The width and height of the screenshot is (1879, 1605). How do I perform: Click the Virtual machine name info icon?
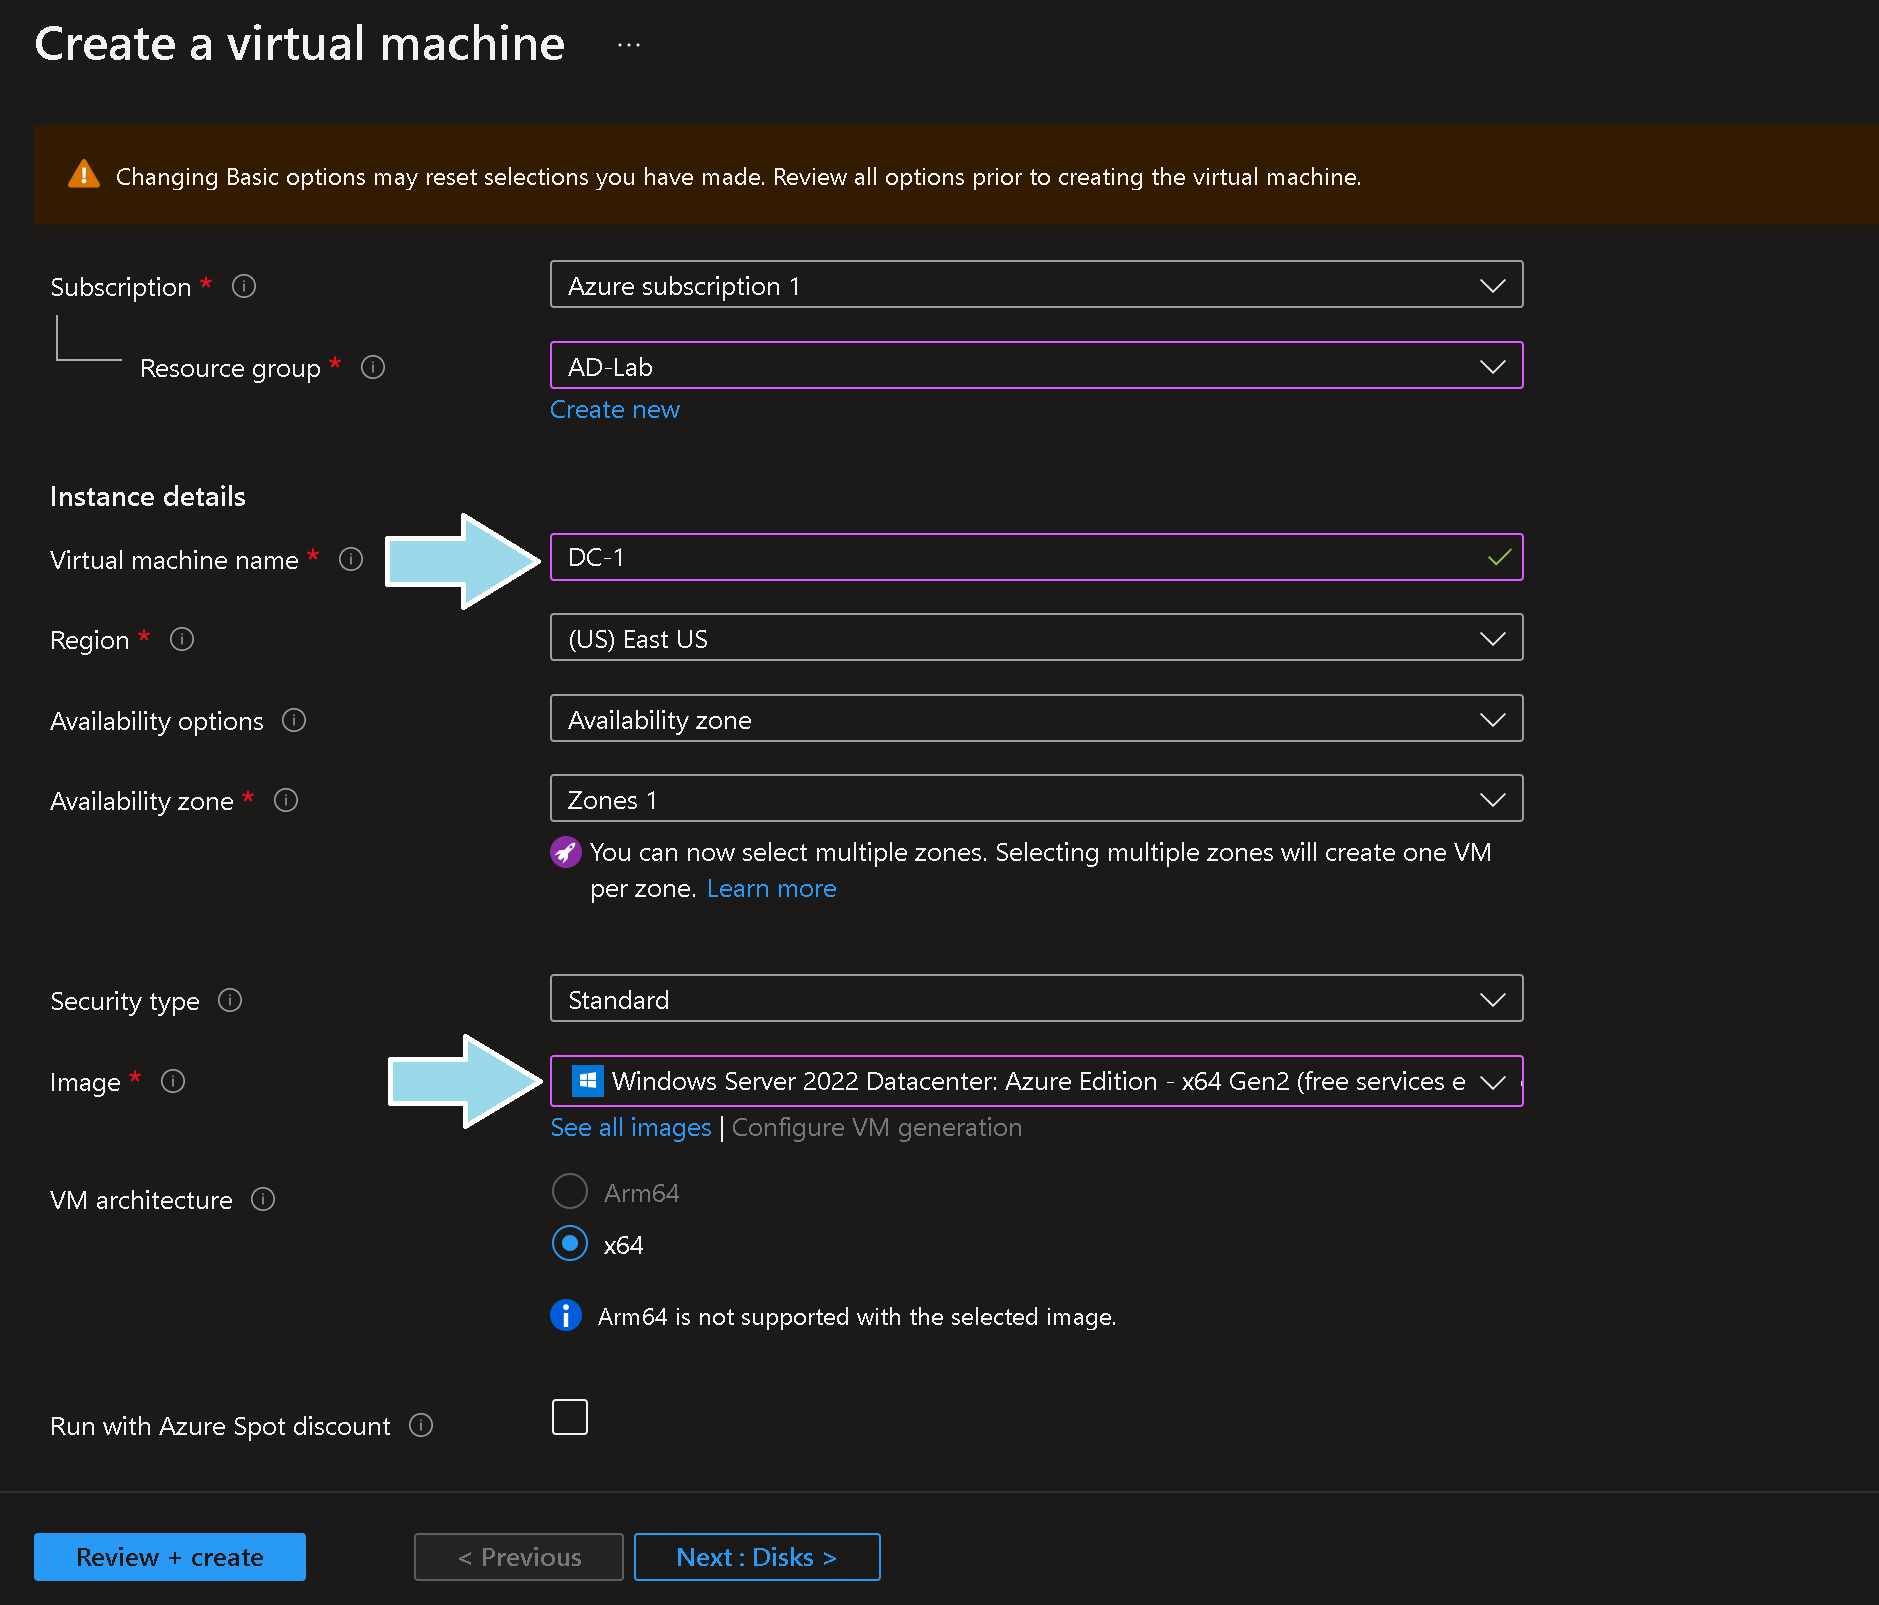(x=351, y=559)
